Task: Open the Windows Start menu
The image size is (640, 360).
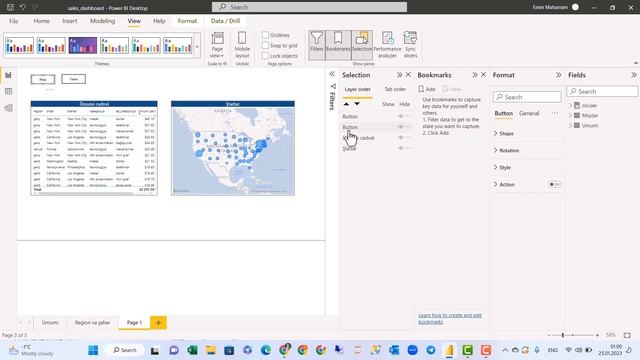Action: point(93,350)
